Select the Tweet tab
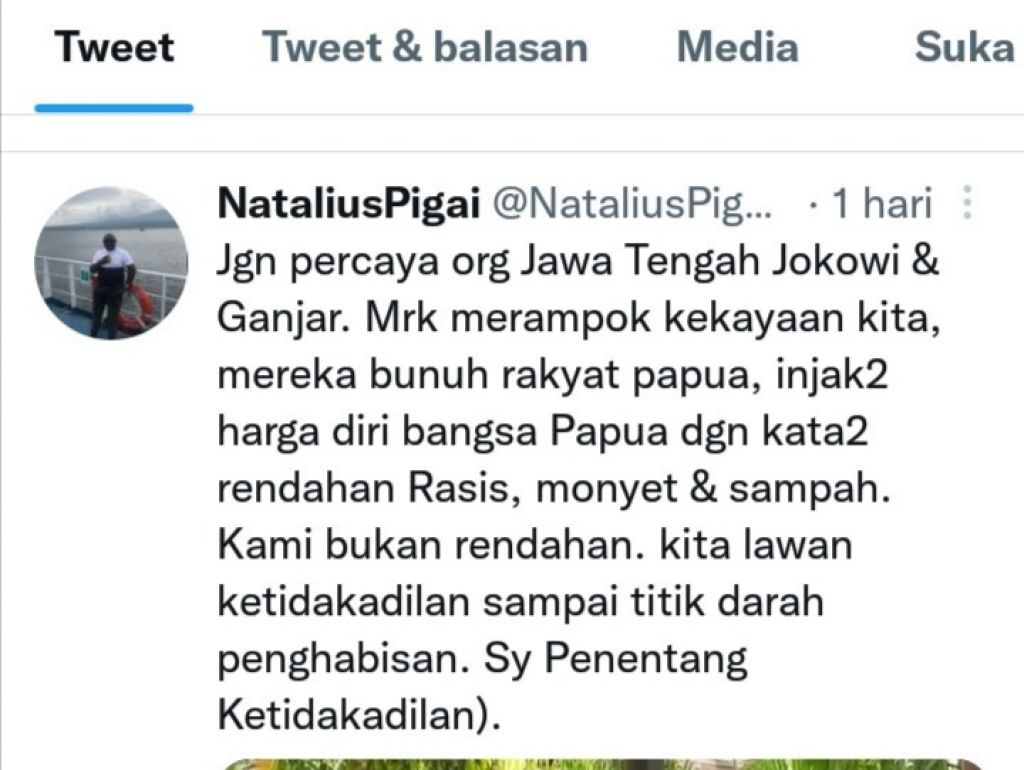 pos(114,48)
